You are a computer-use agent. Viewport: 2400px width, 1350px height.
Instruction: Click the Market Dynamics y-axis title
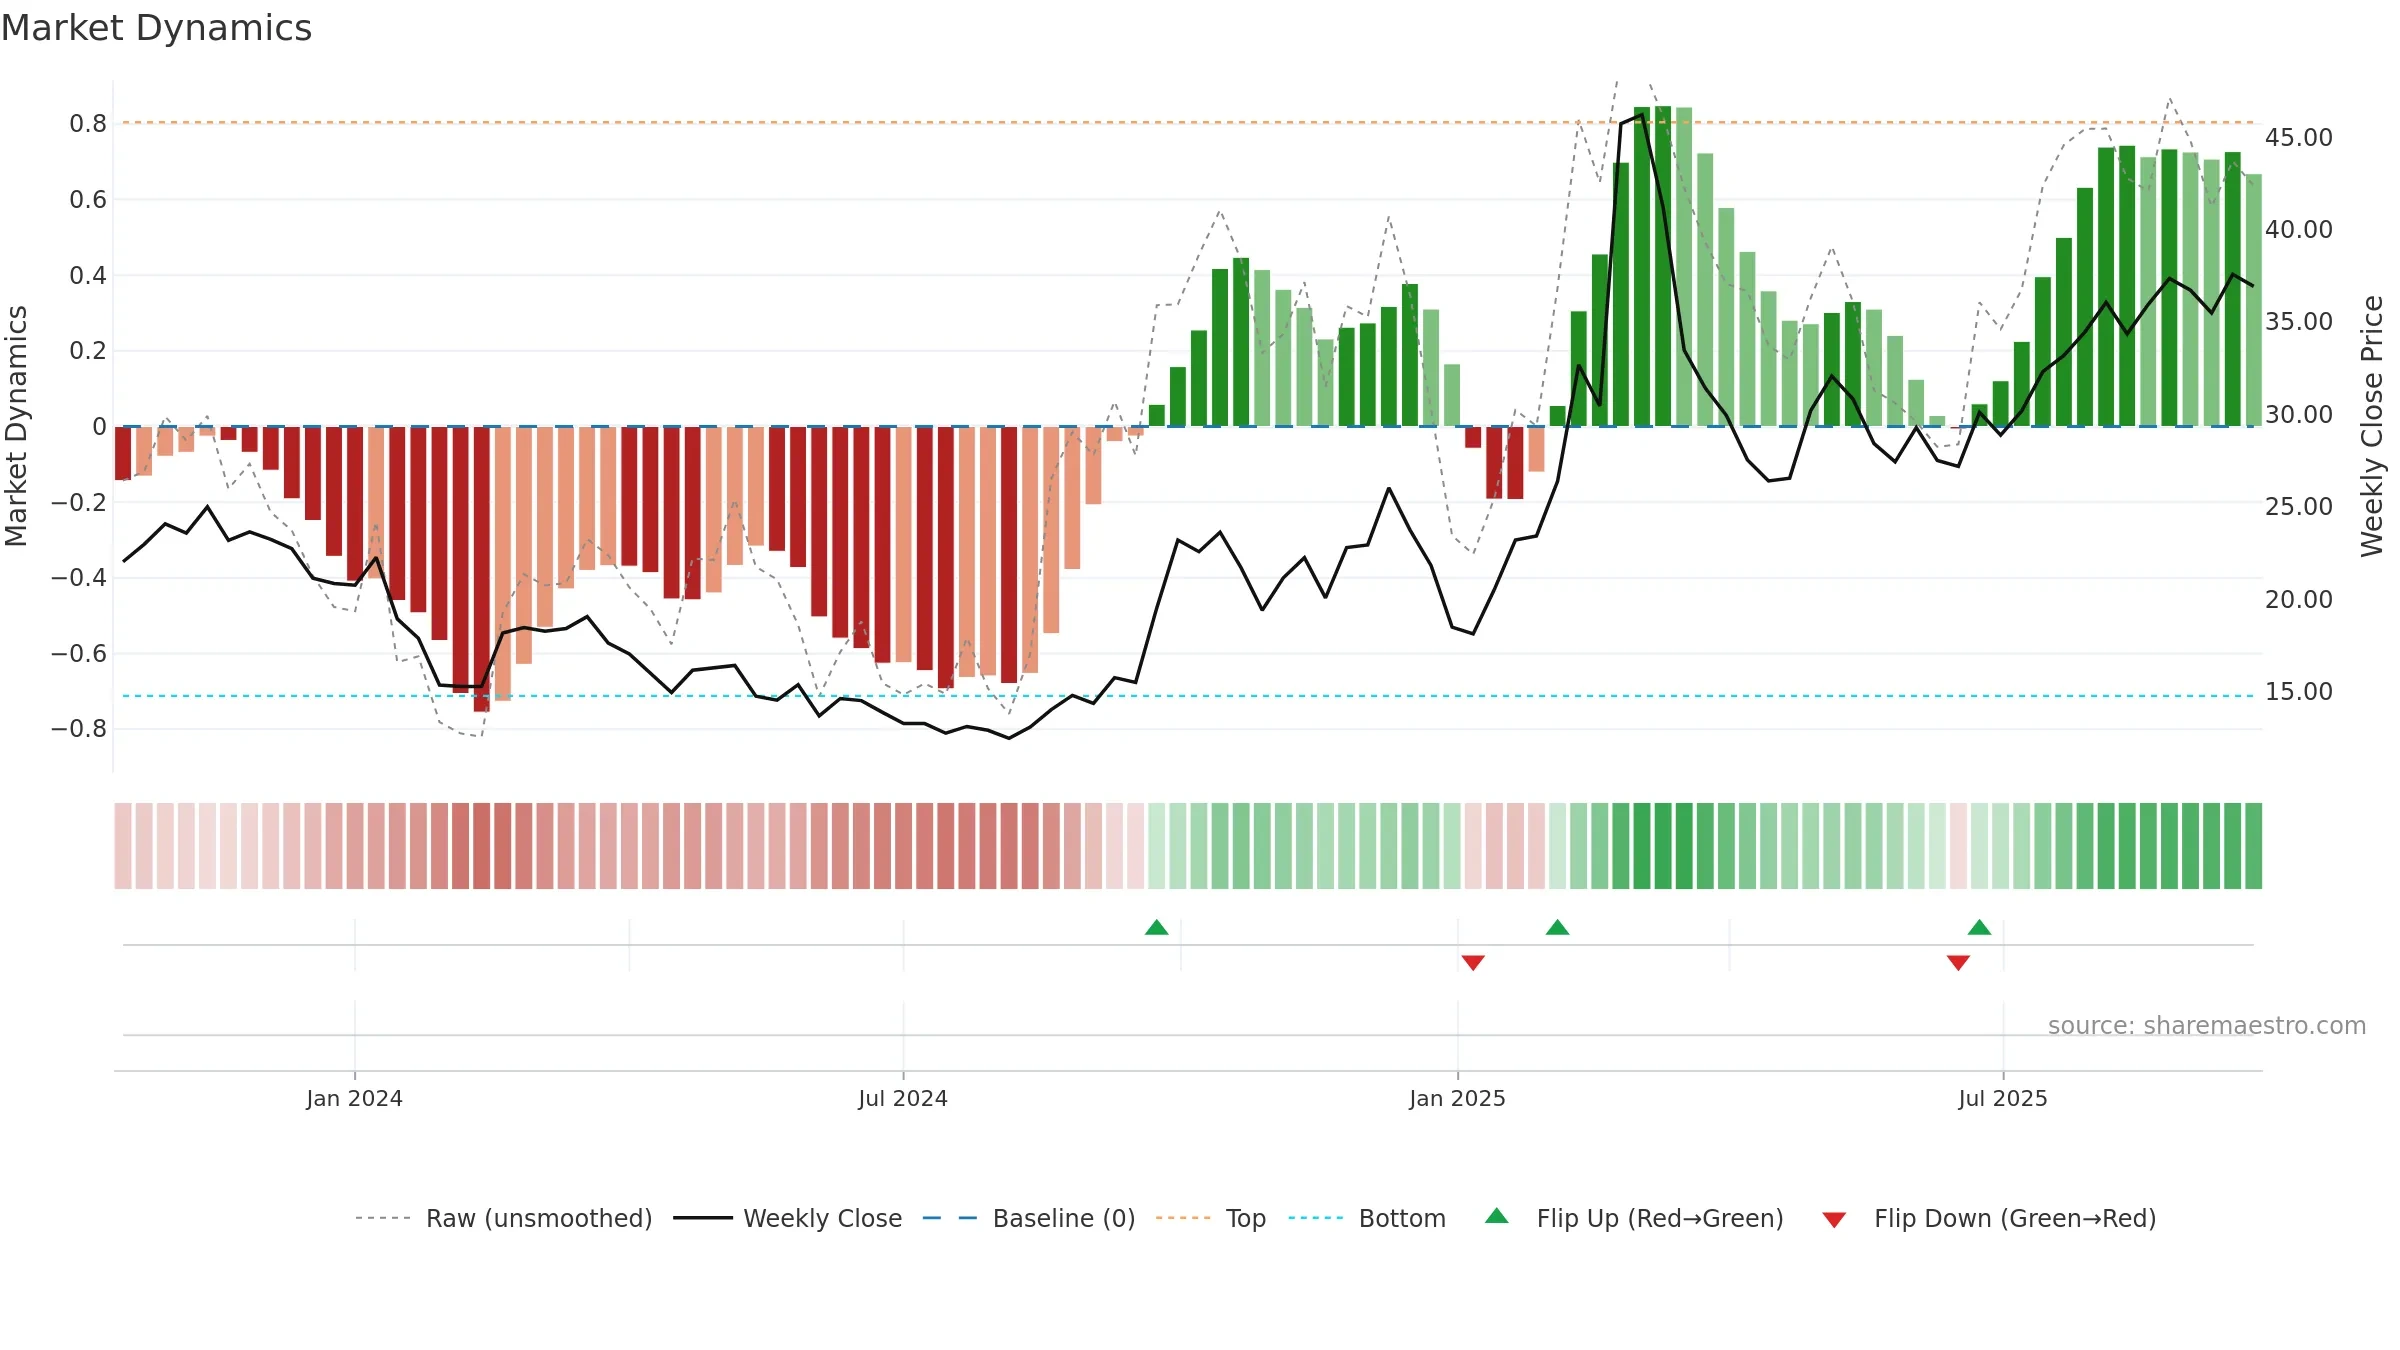[x=16, y=426]
